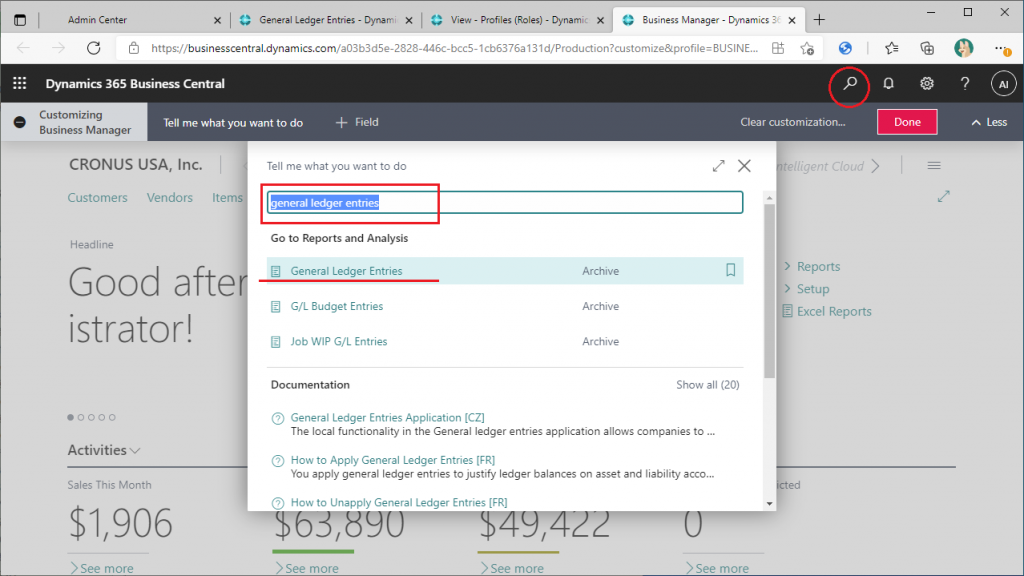This screenshot has width=1024, height=576.
Task: Open the settings gear in Business Central
Action: 927,84
